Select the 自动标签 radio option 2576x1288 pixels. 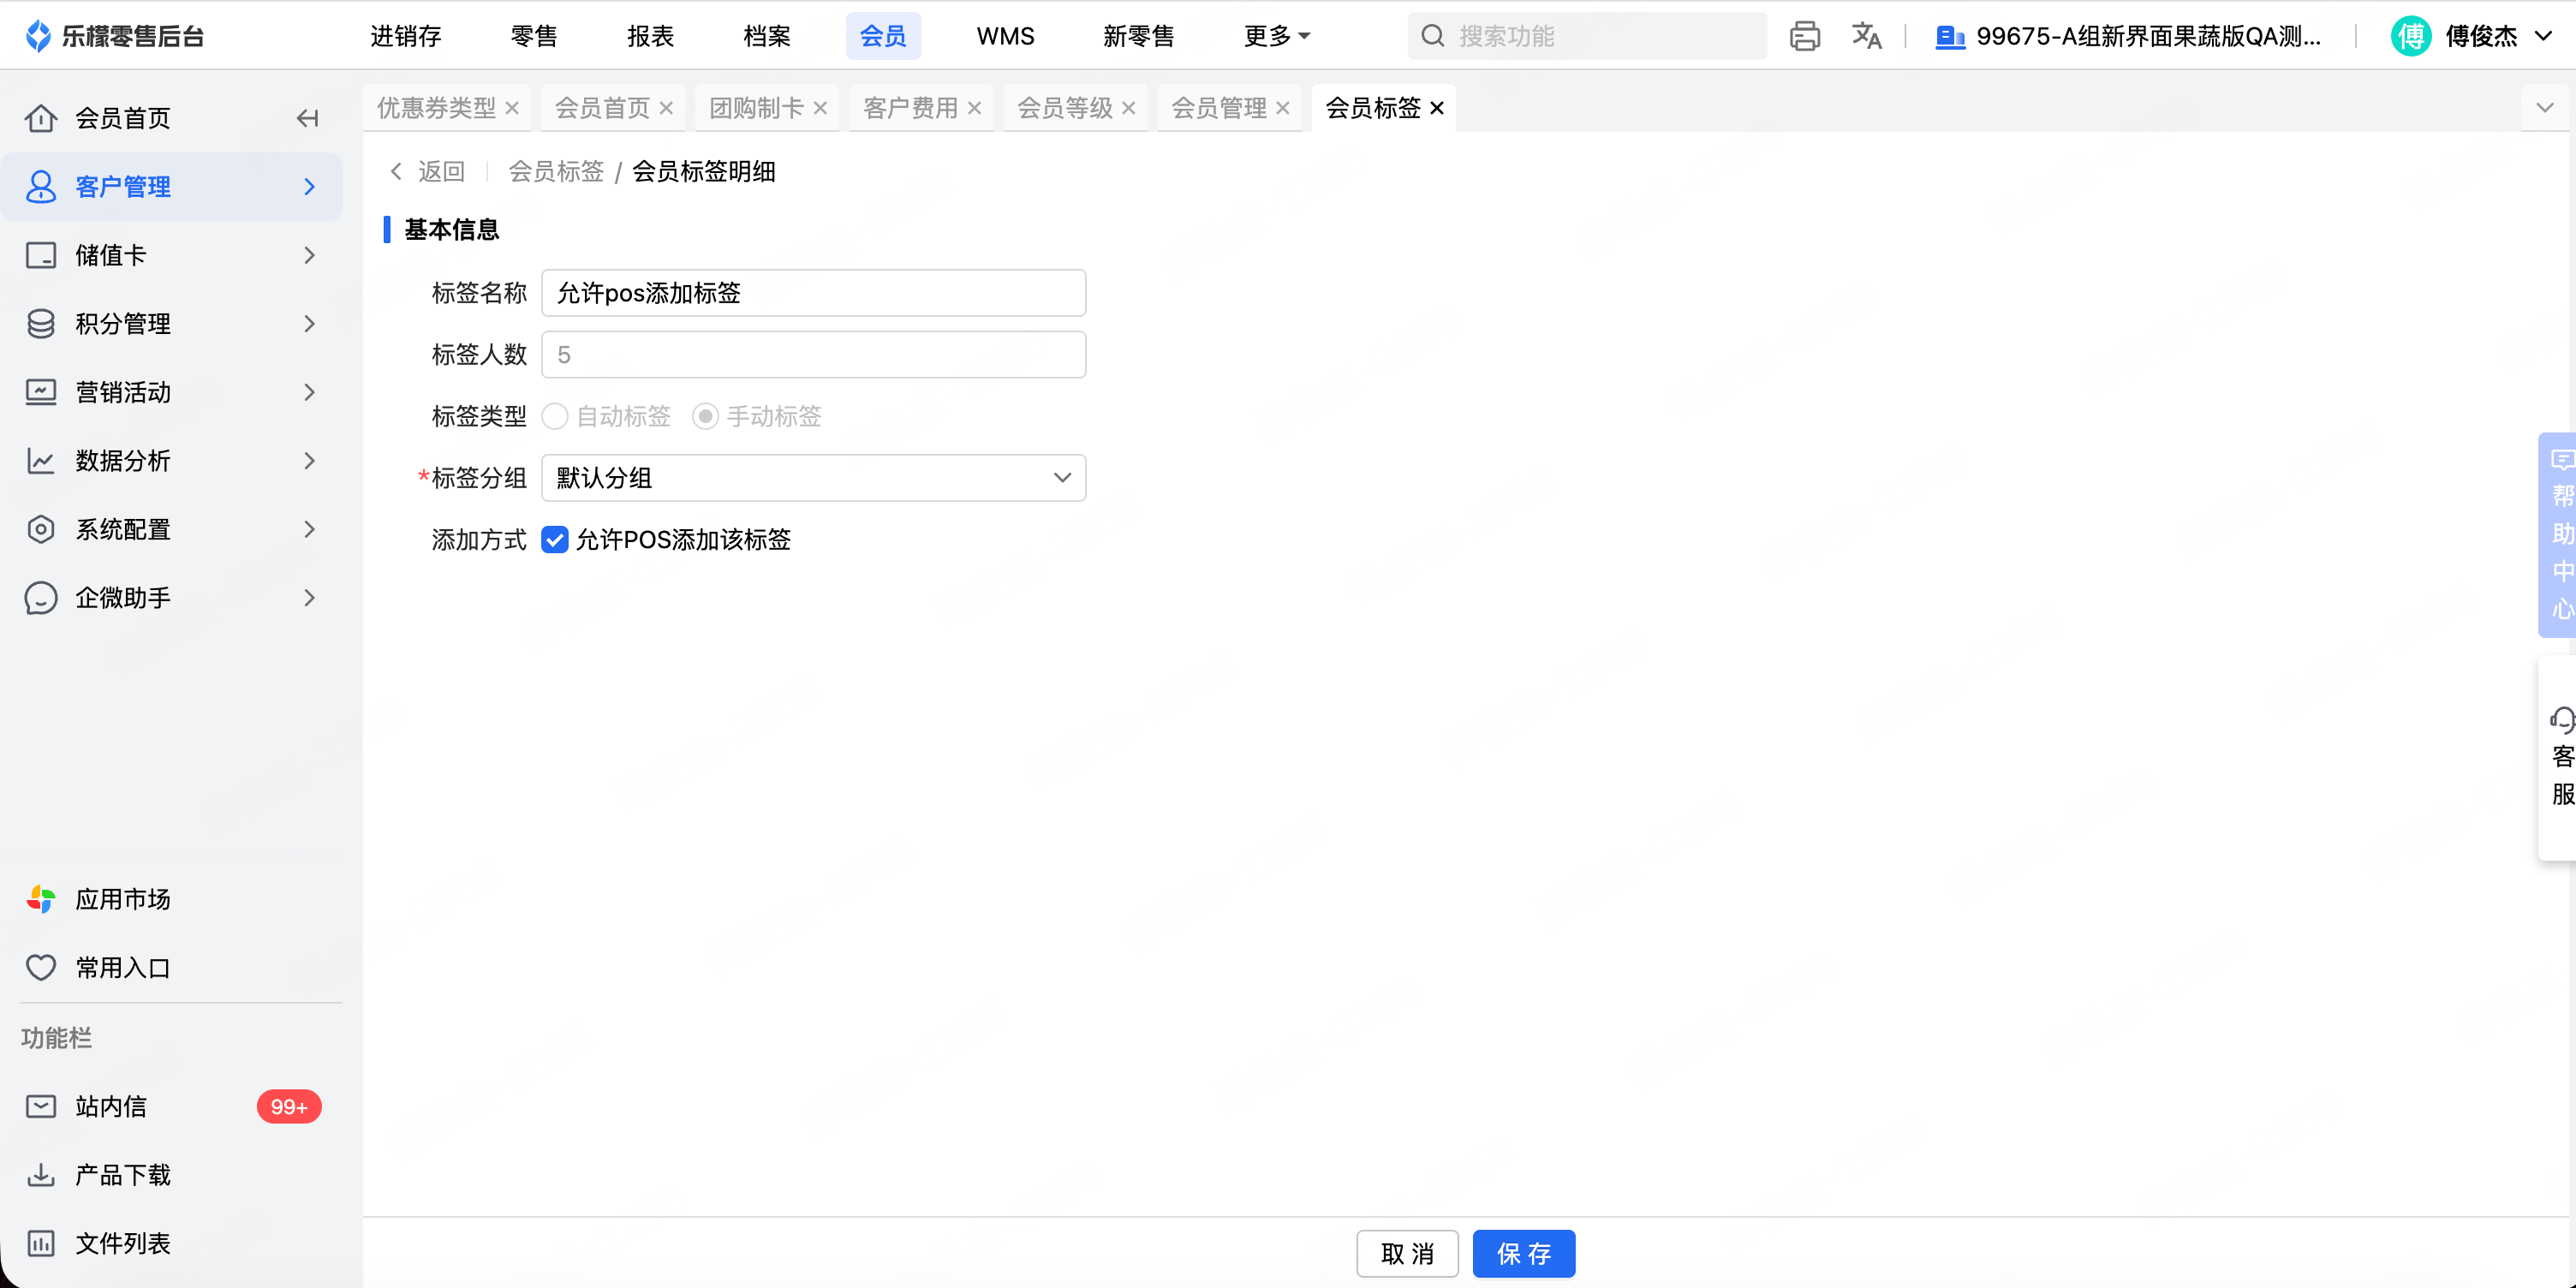[555, 416]
